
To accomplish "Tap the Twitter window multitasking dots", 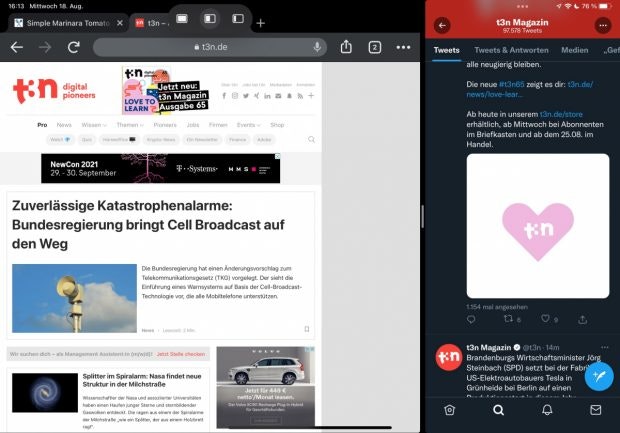I will tap(522, 6).
